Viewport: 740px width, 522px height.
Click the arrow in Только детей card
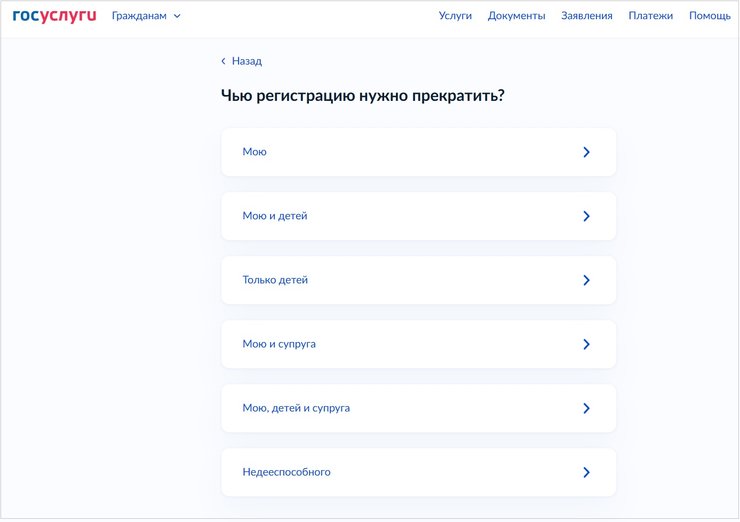point(586,280)
